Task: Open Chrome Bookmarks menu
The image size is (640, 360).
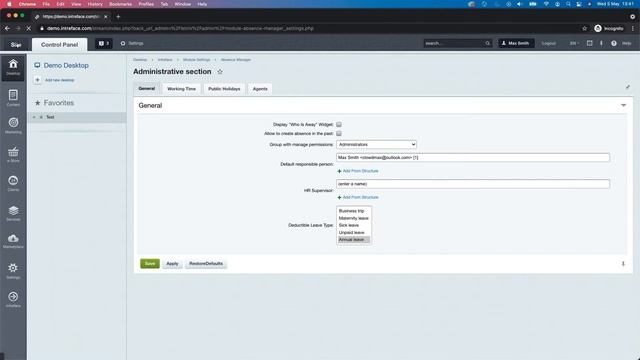Action: (120, 4)
